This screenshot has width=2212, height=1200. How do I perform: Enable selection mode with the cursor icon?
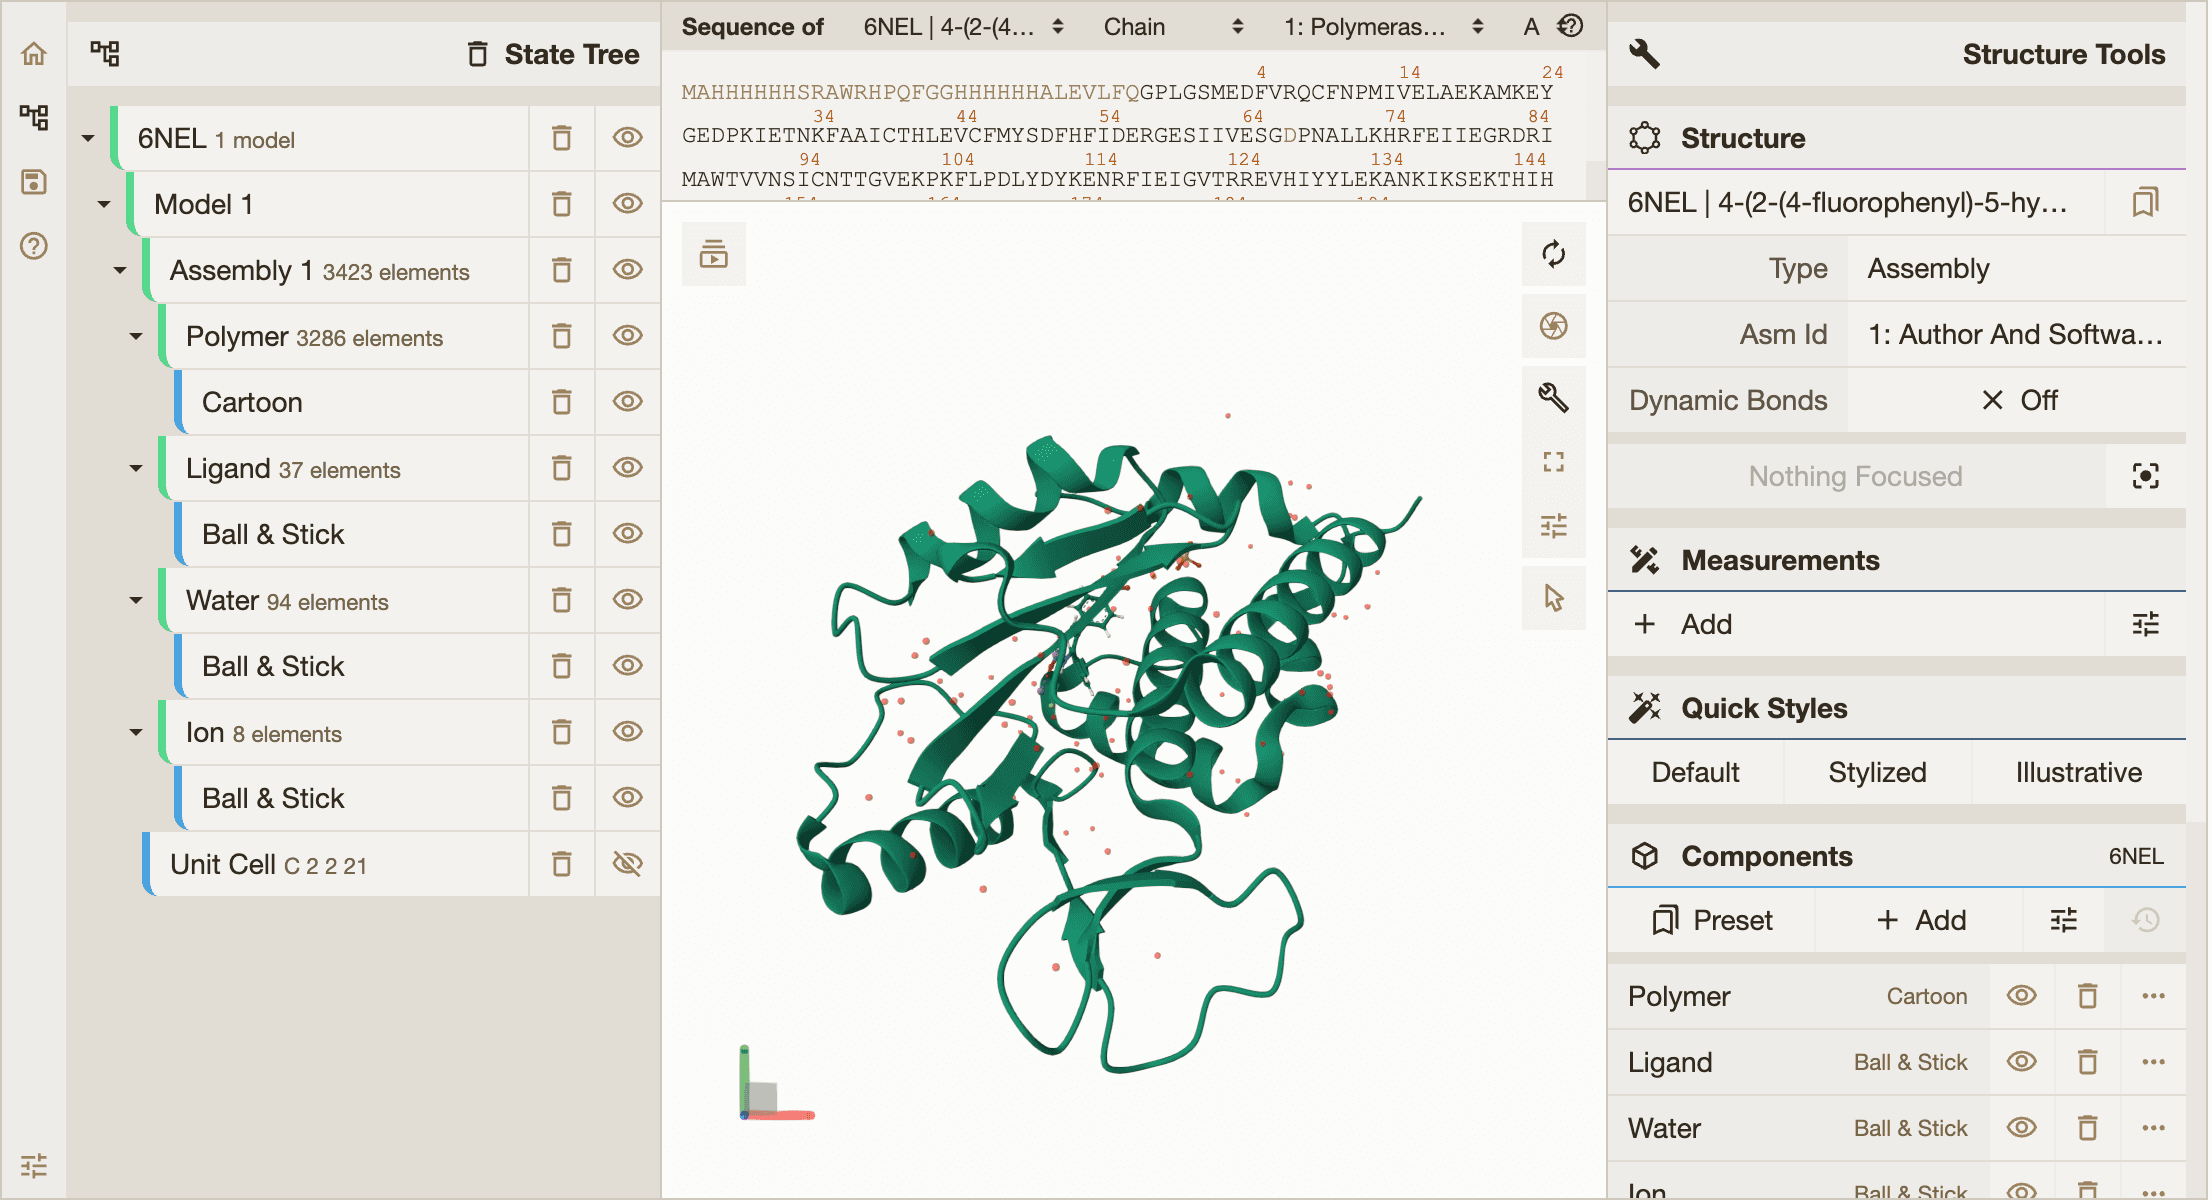coord(1553,598)
